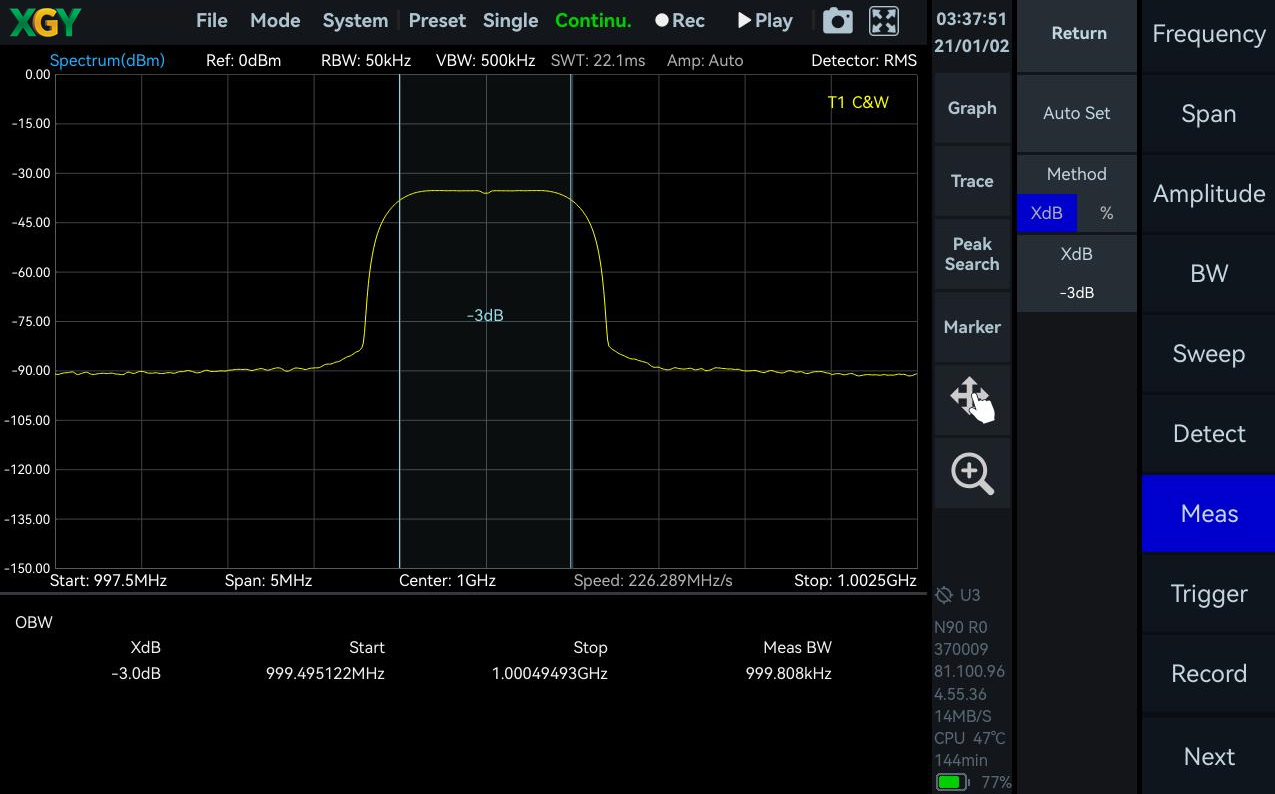Open the Mode menu
Viewport: 1275px width, 794px height.
[275, 21]
